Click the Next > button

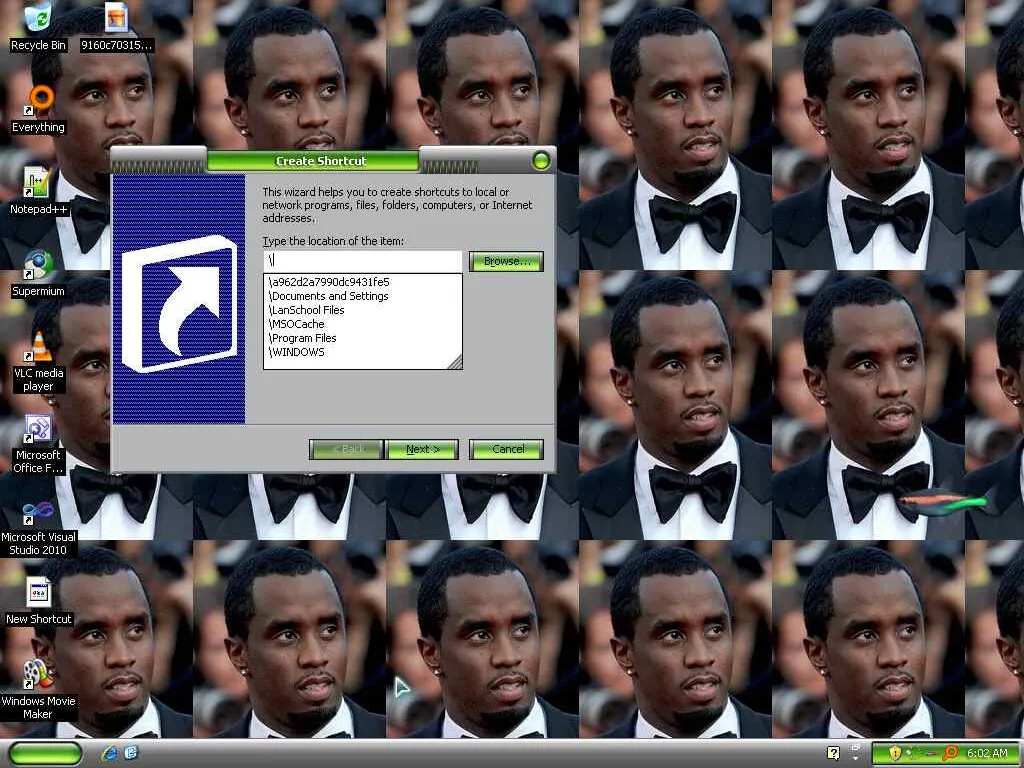423,449
